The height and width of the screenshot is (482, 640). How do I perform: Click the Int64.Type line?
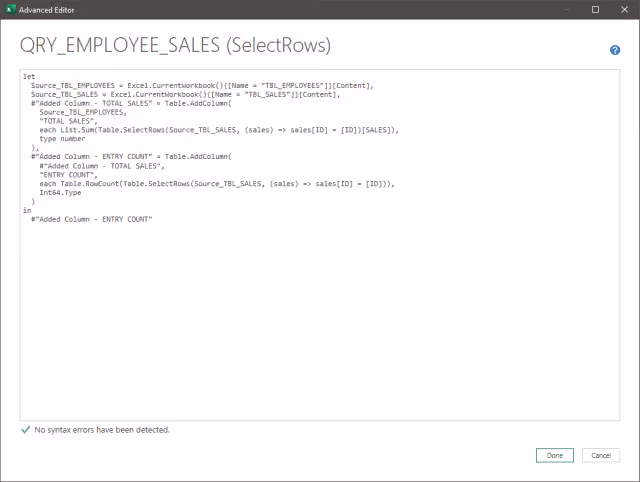click(x=60, y=193)
